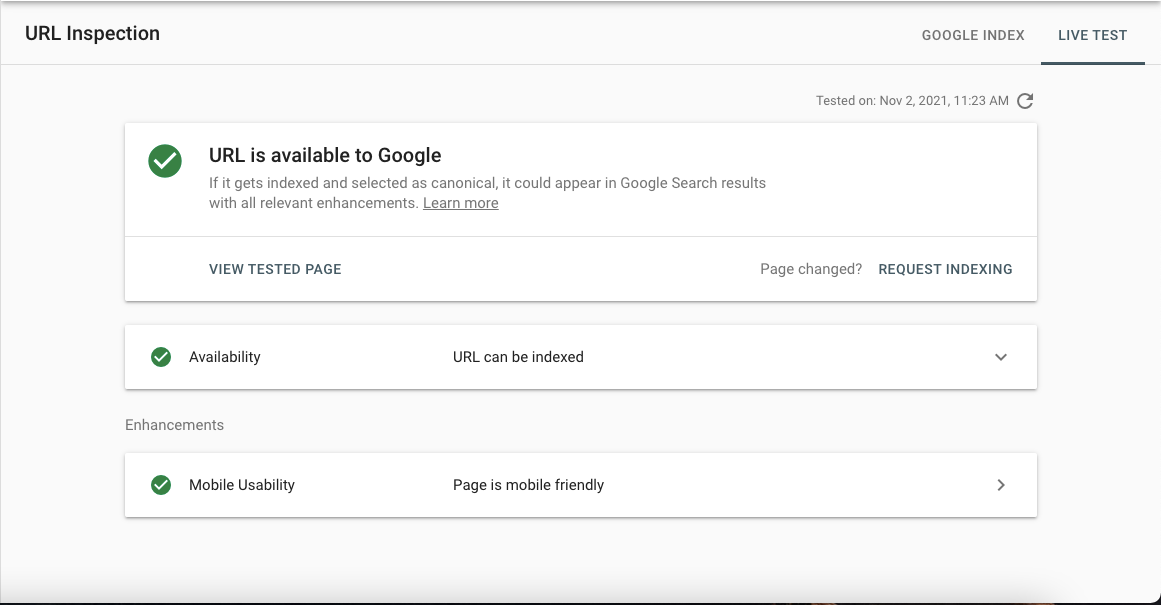Switch to the Google Index tab
The width and height of the screenshot is (1161, 605).
pos(973,35)
